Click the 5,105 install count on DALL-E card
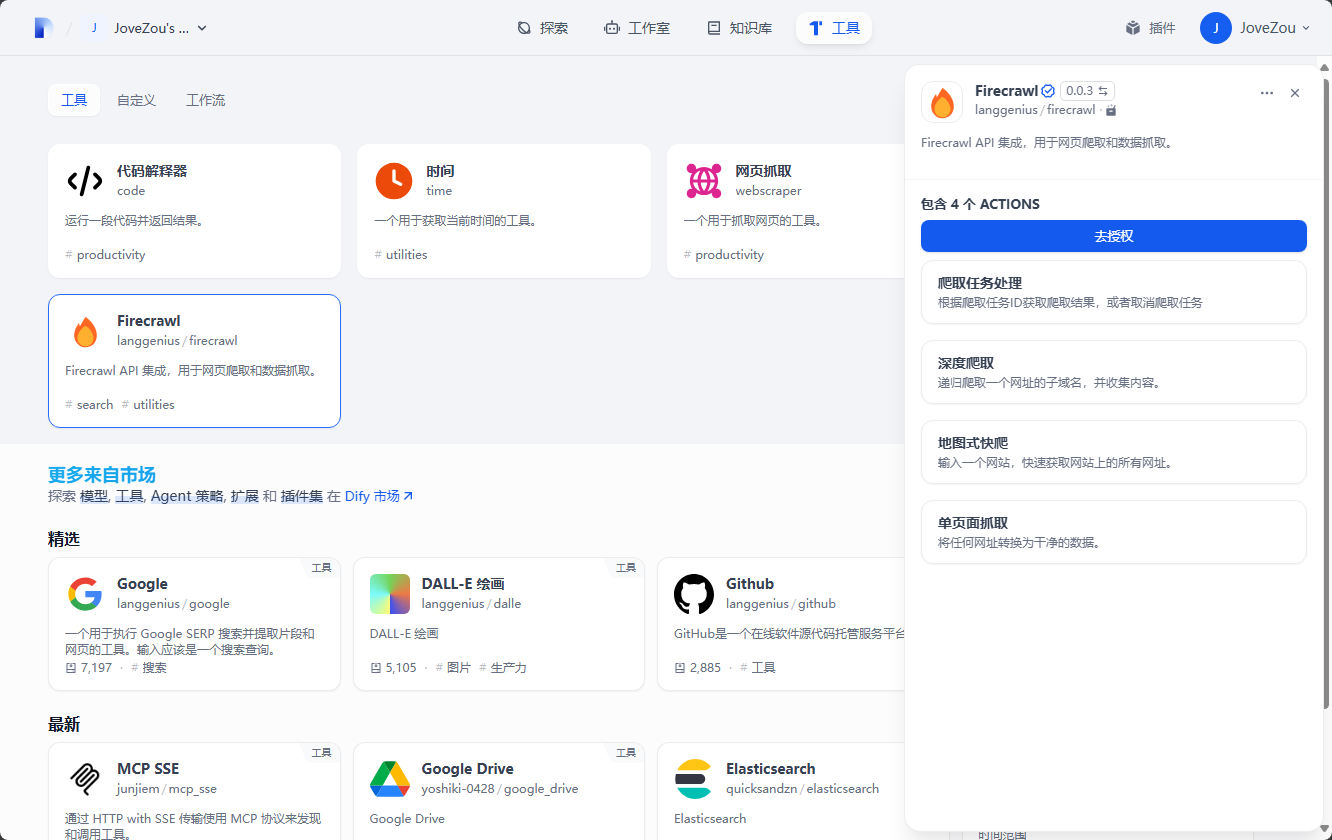The height and width of the screenshot is (840, 1332). 394,667
